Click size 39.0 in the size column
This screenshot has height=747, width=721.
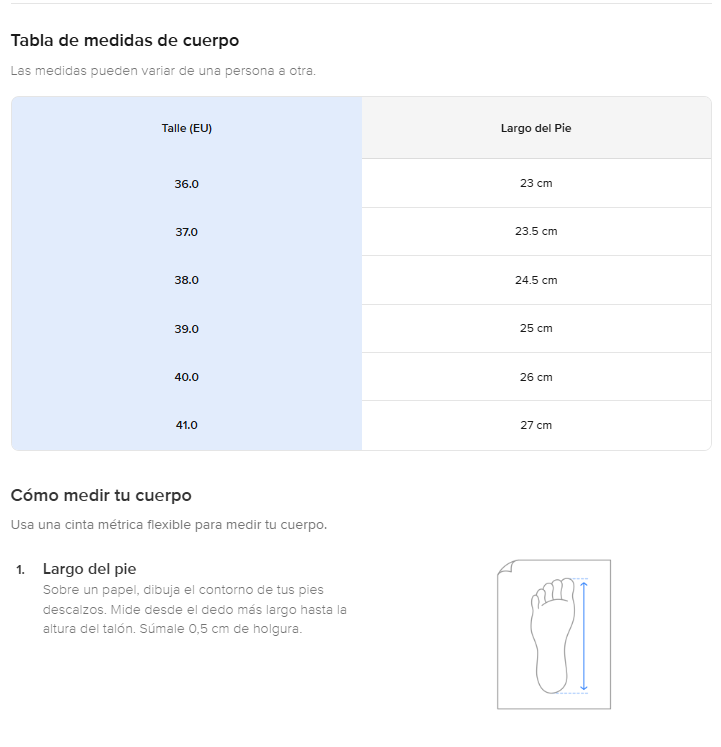(x=187, y=329)
